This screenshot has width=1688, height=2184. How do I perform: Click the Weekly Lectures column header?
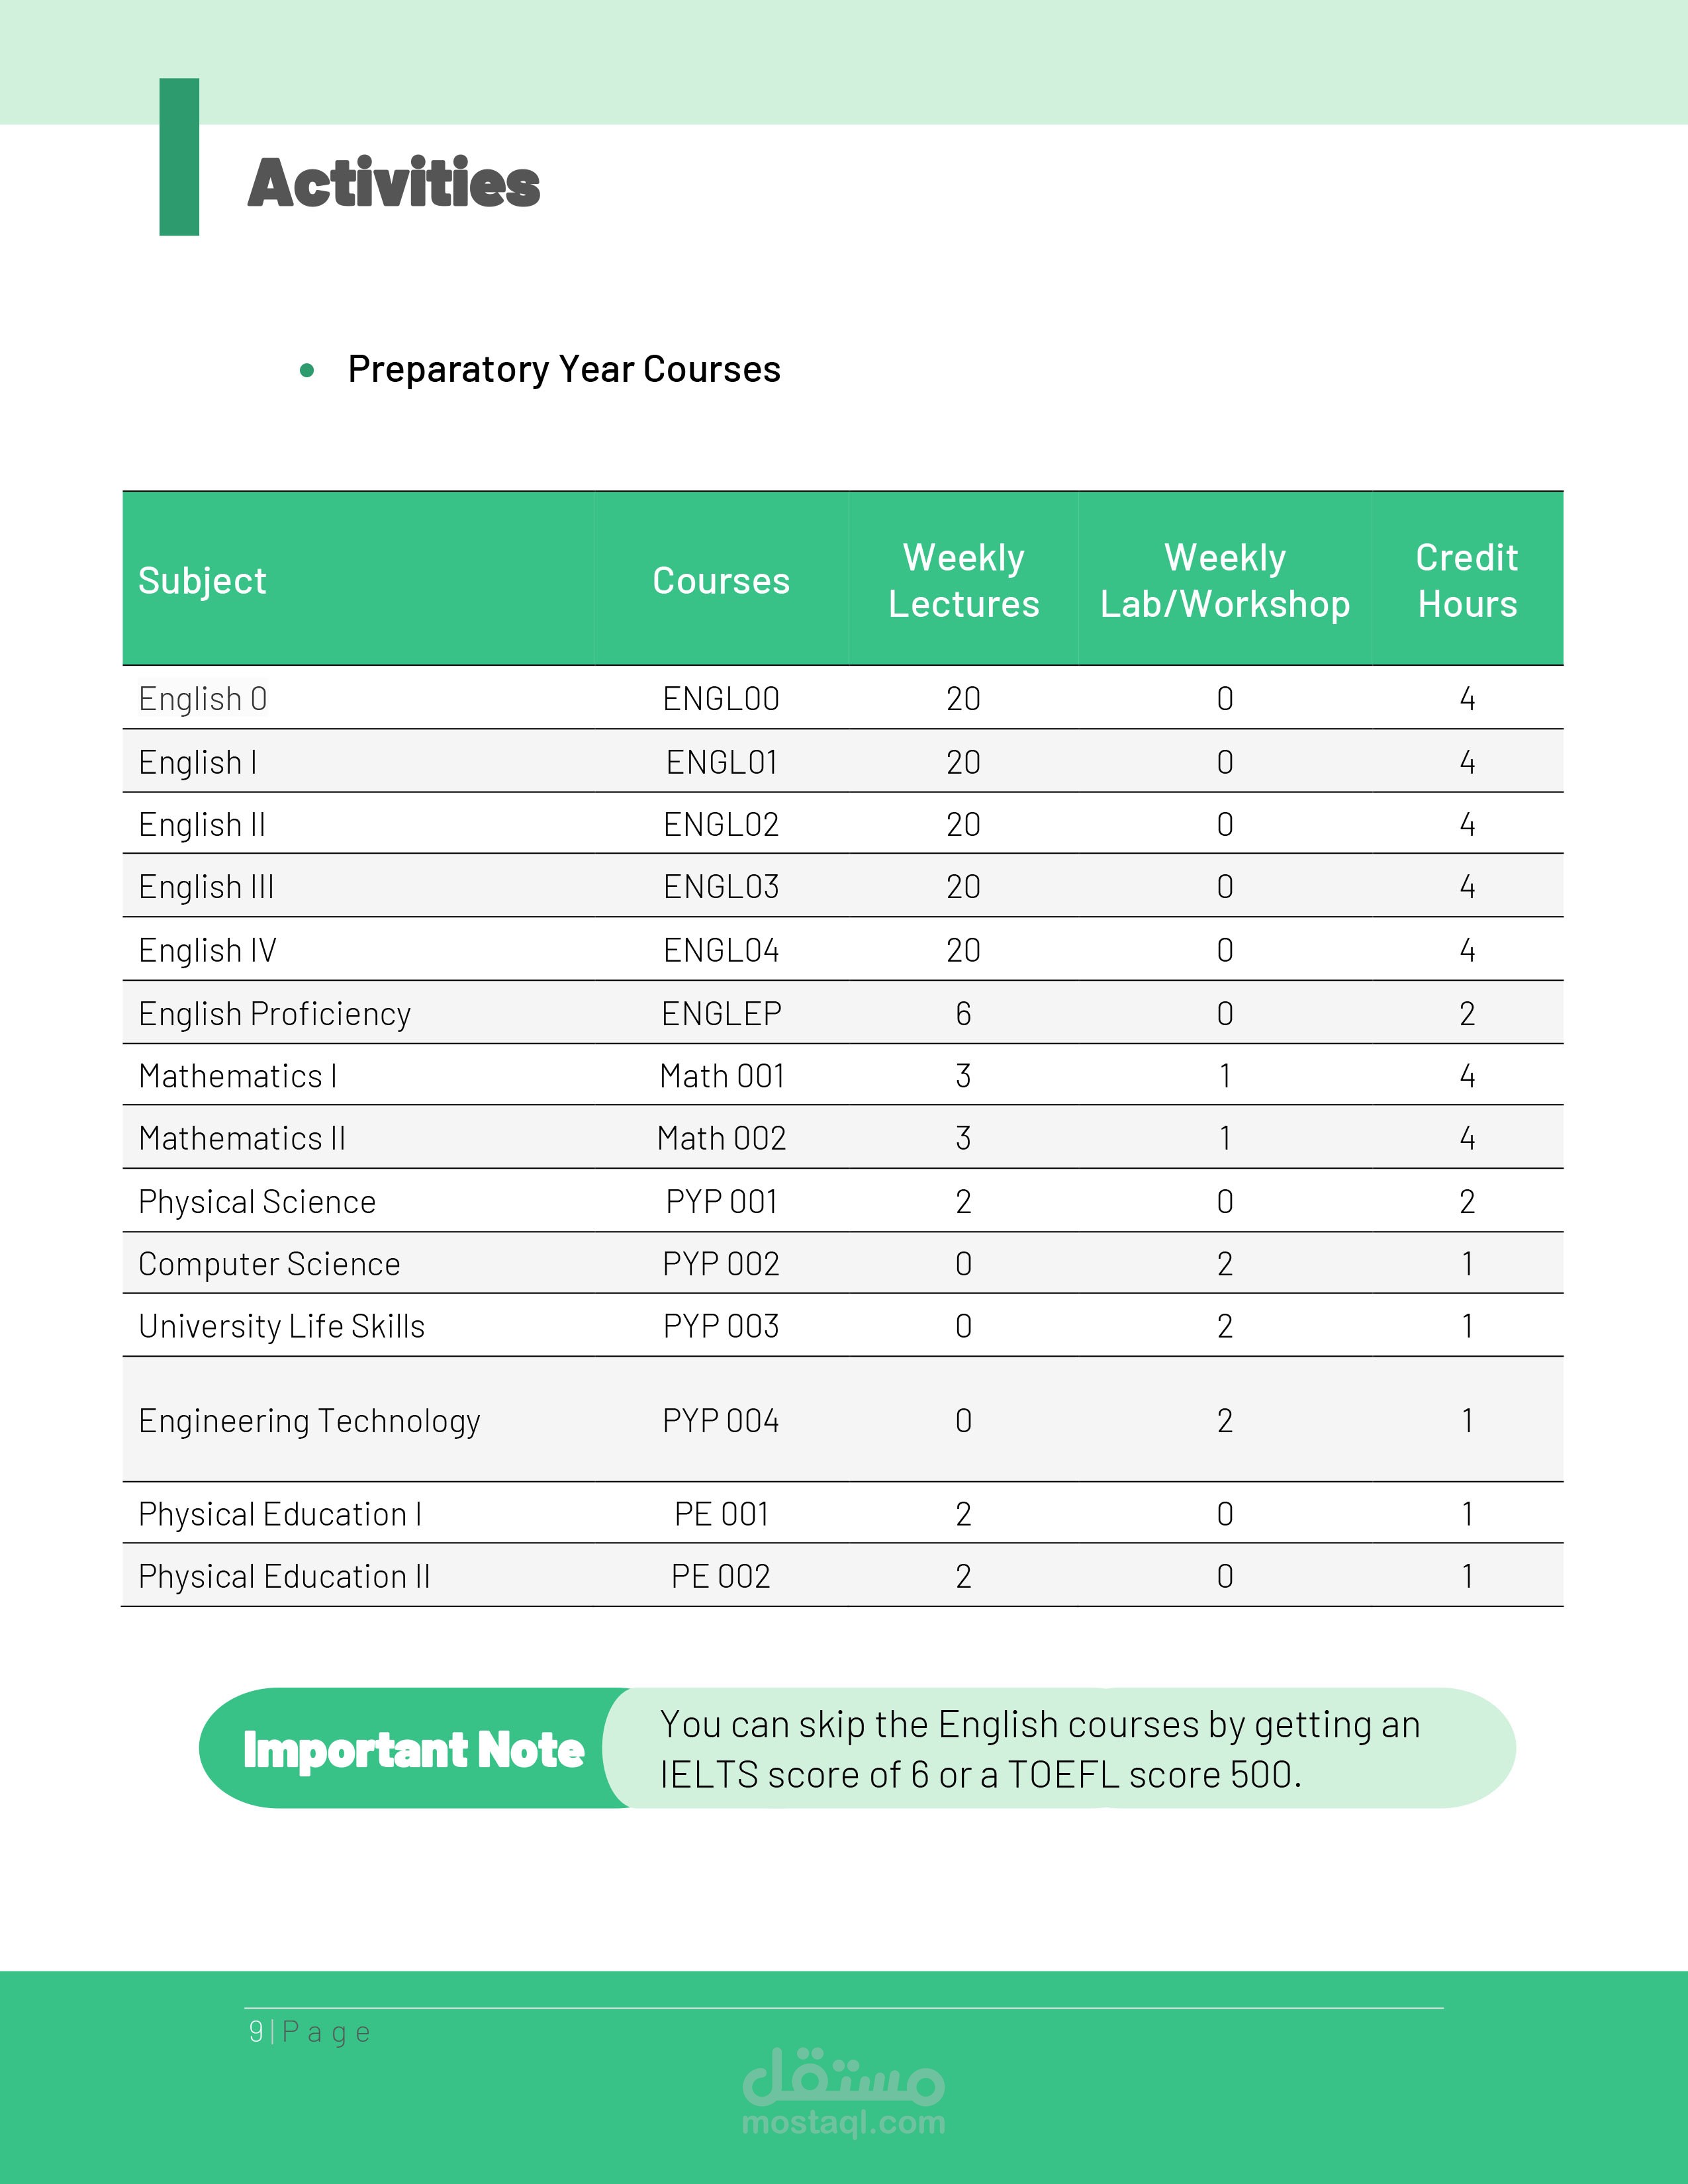tap(963, 581)
